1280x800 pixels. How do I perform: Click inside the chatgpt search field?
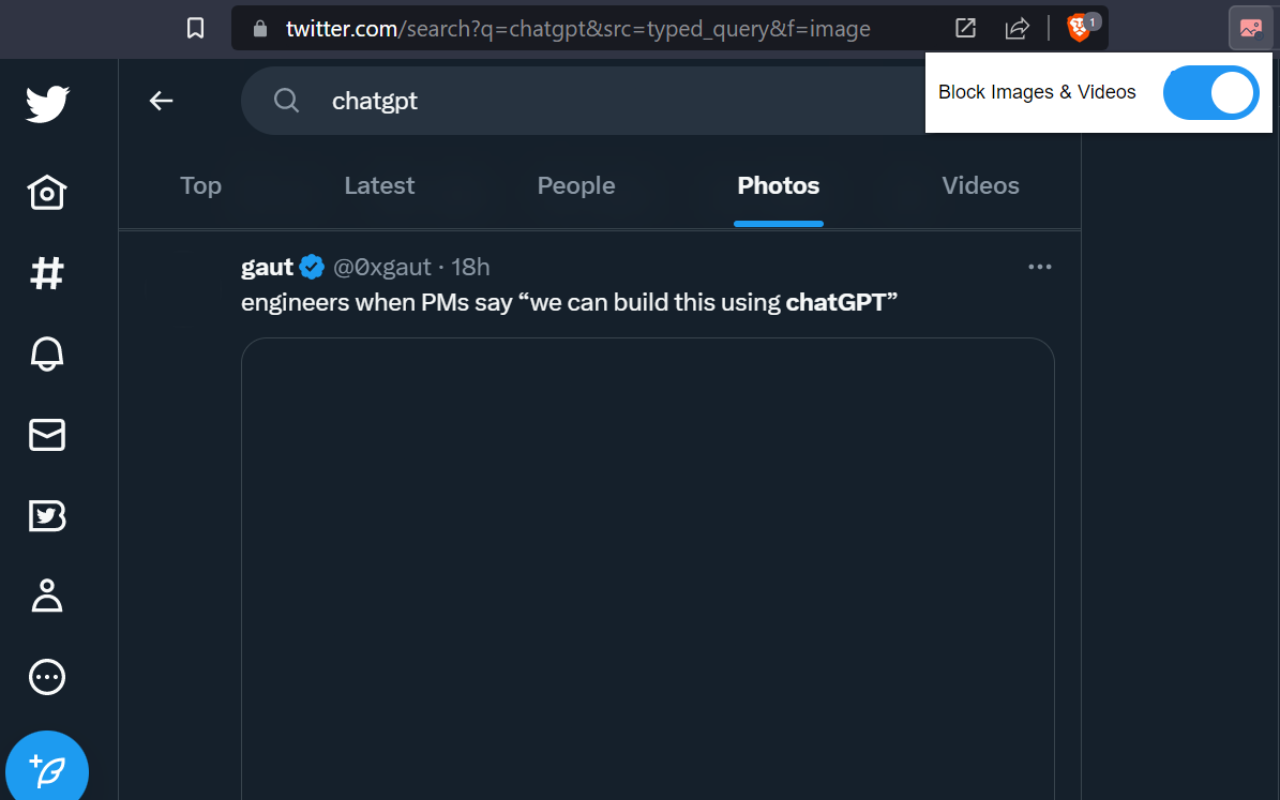click(500, 100)
